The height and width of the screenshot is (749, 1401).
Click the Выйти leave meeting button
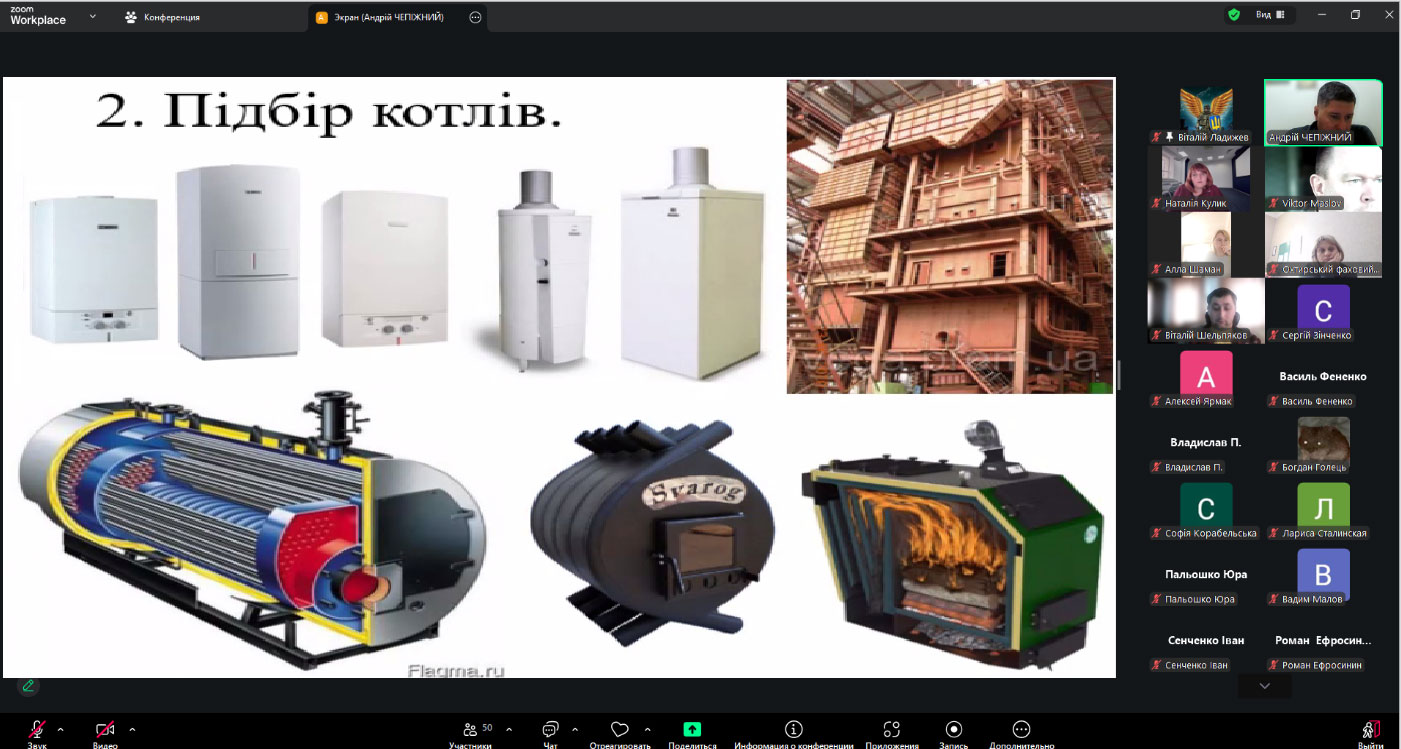[1371, 731]
